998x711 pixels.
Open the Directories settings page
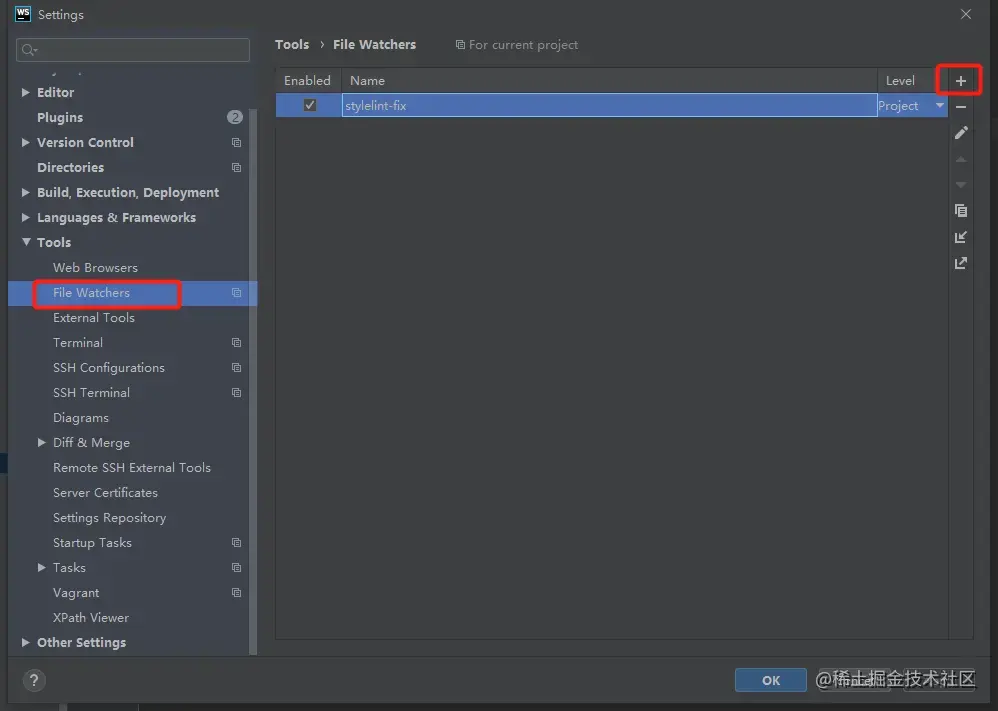point(71,167)
